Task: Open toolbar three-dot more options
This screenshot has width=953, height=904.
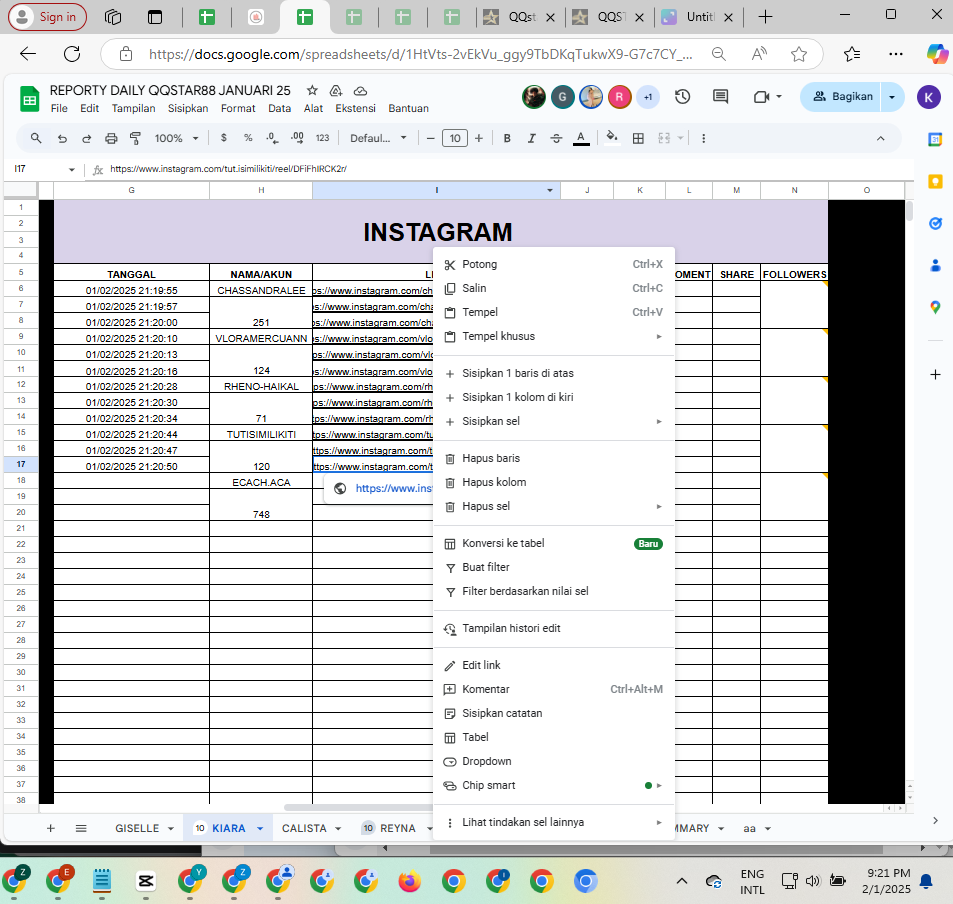Action: [x=703, y=139]
